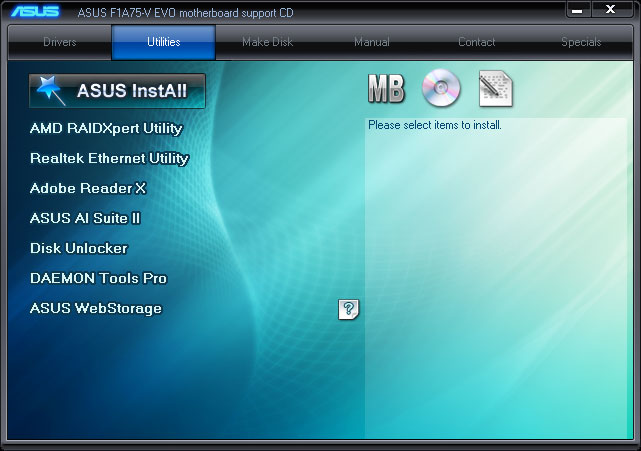The image size is (641, 451).
Task: Install Realtek Ethernet Utility
Action: [x=110, y=158]
